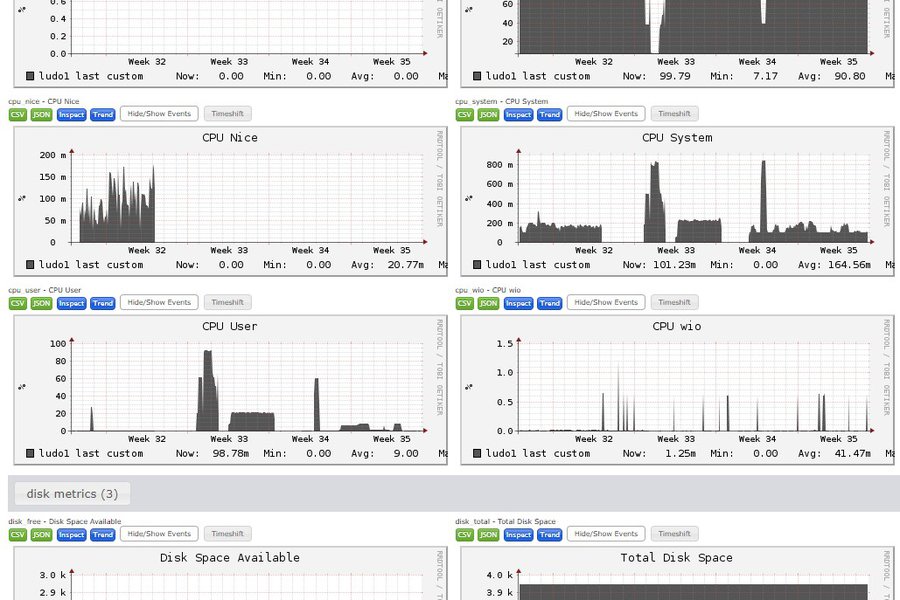Open Trend view for cpu_system
This screenshot has height=600, width=900.
tap(550, 114)
